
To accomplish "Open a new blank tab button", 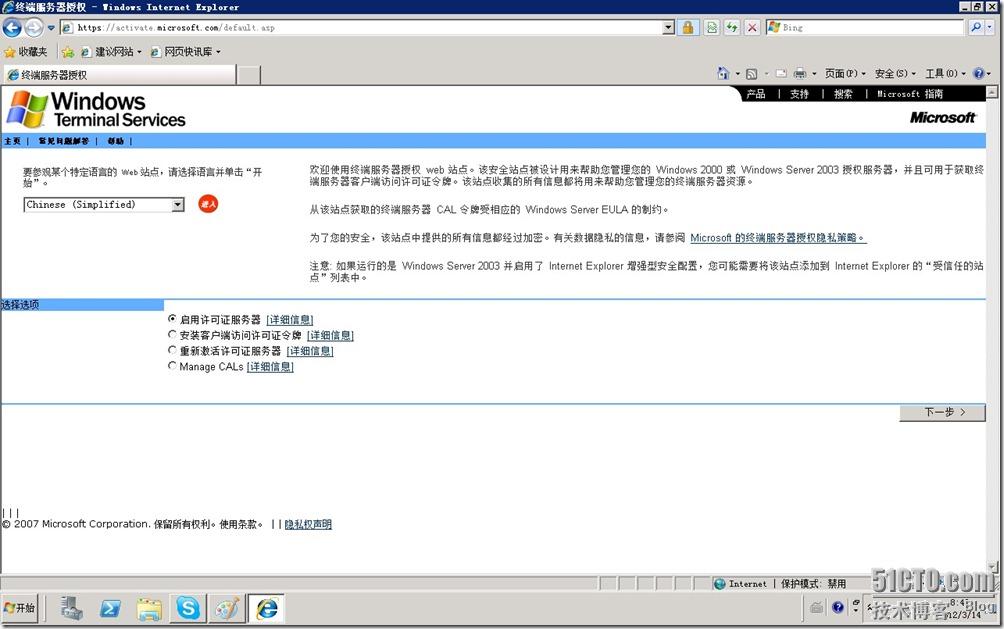I will coord(249,75).
